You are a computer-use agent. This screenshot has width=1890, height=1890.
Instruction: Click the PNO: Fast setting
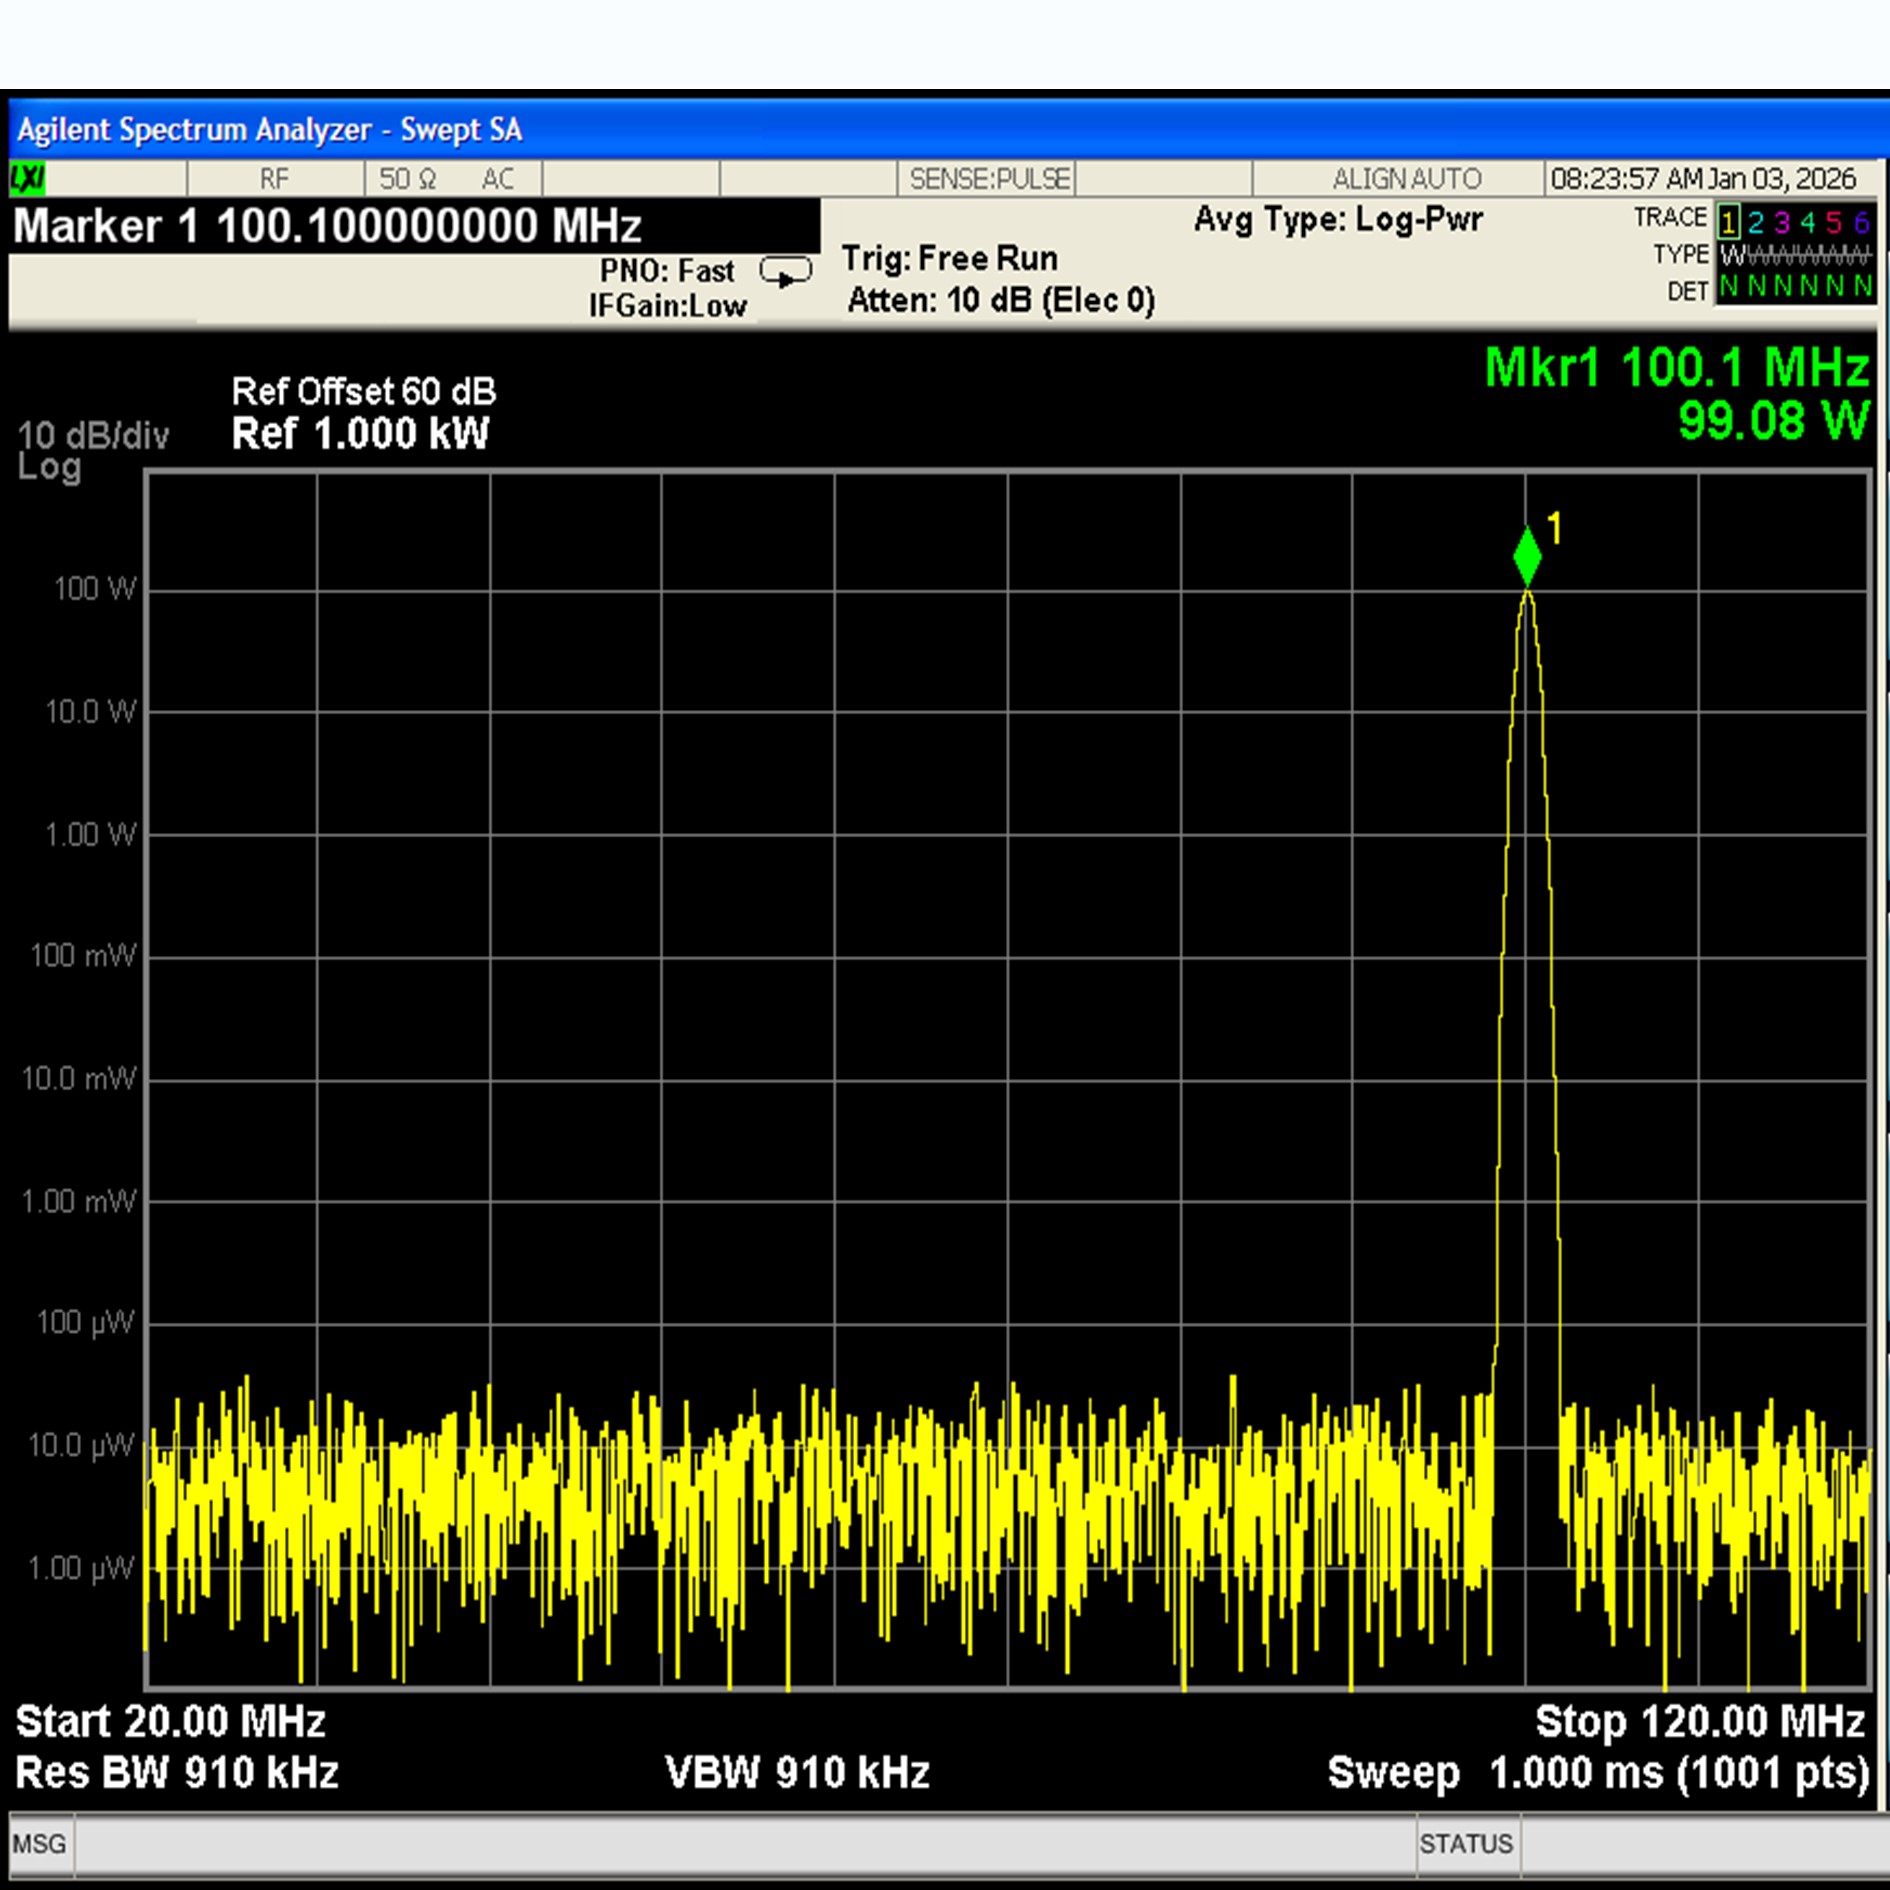[x=667, y=271]
